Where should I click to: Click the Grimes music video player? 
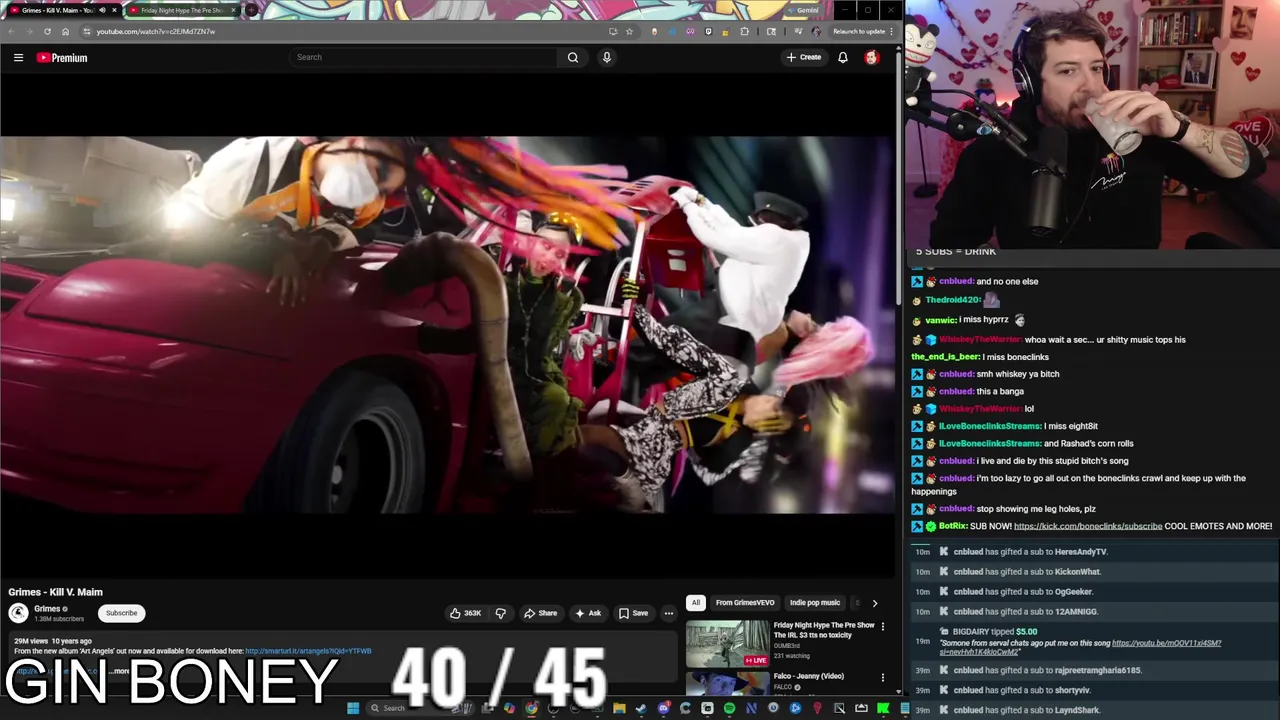tap(448, 325)
